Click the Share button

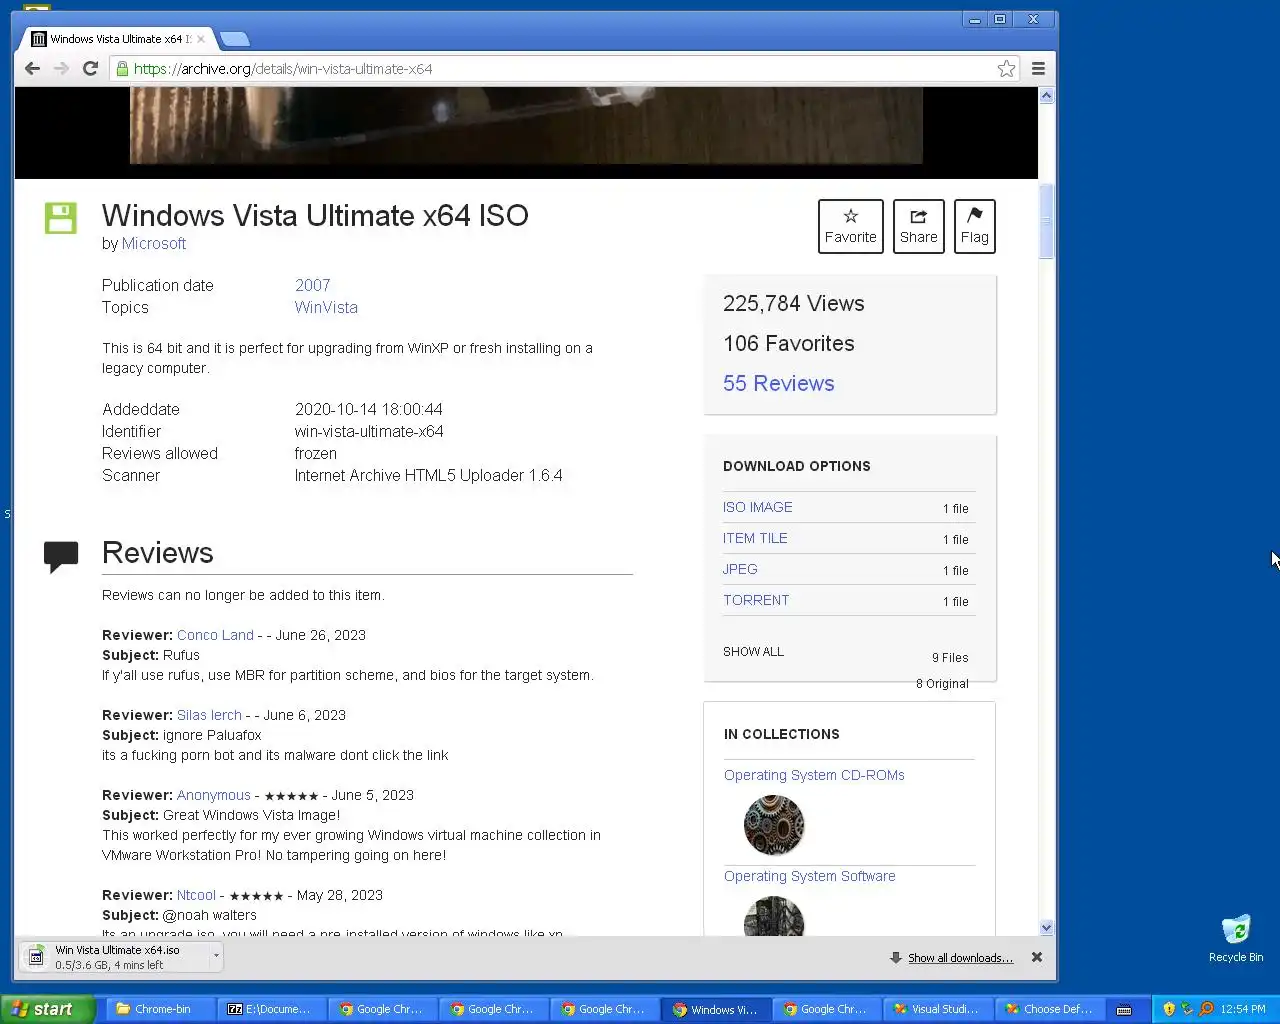tap(918, 226)
